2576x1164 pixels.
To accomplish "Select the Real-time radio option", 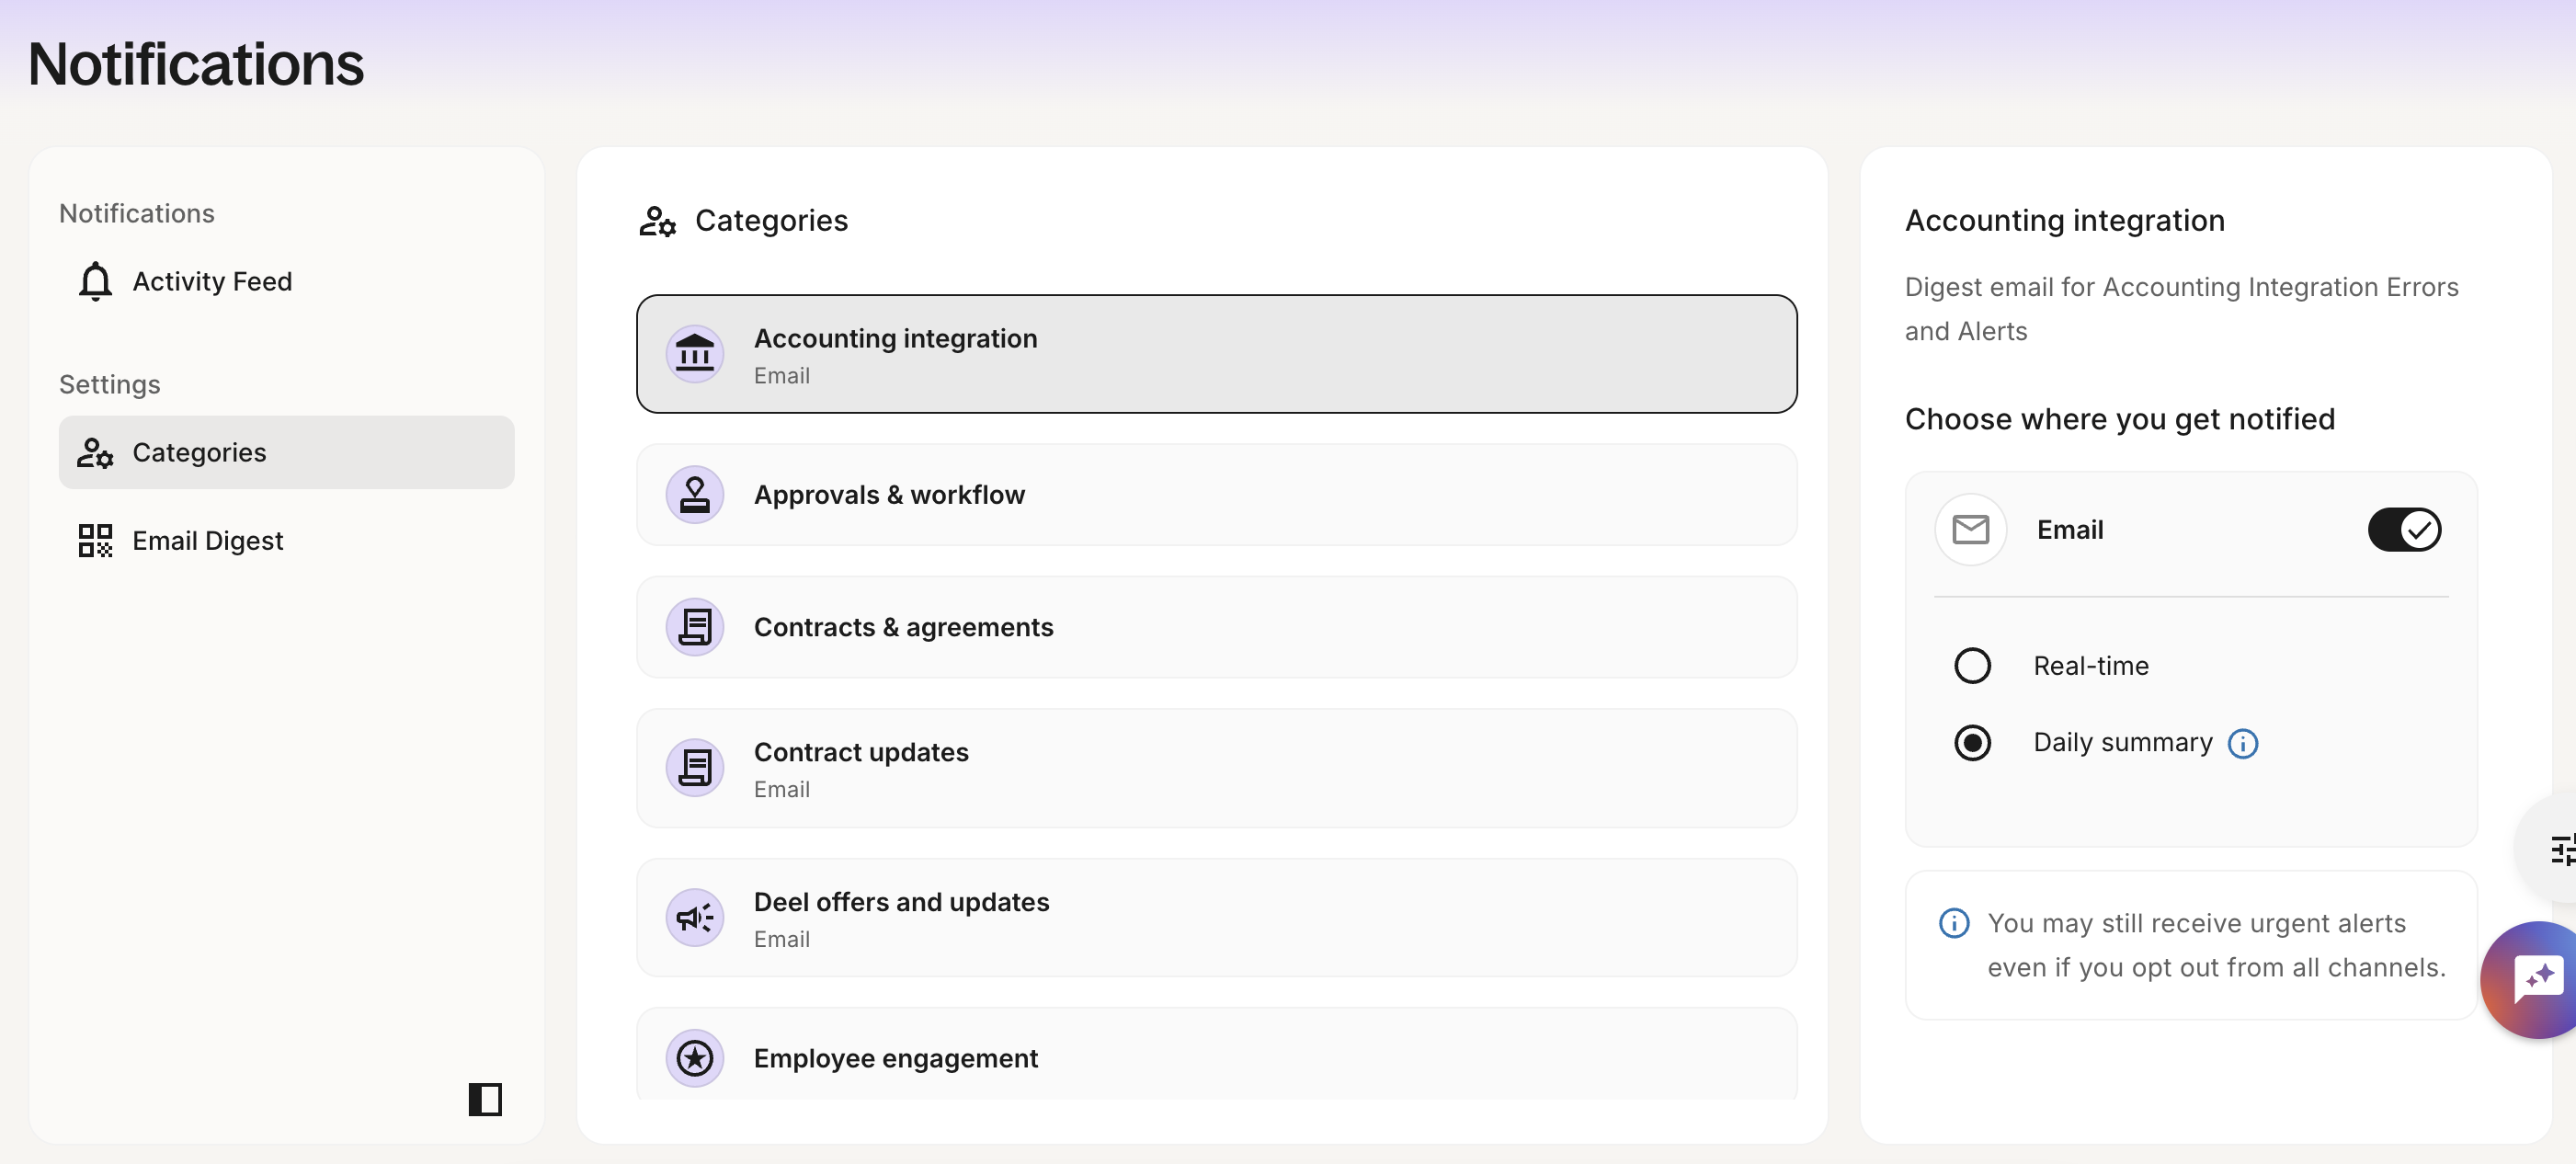I will 1972,665.
